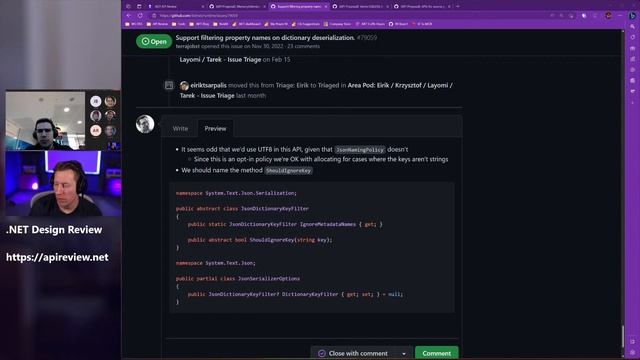The image size is (640, 360).
Task: Close the active Support filtering tab
Action: coord(326,7)
